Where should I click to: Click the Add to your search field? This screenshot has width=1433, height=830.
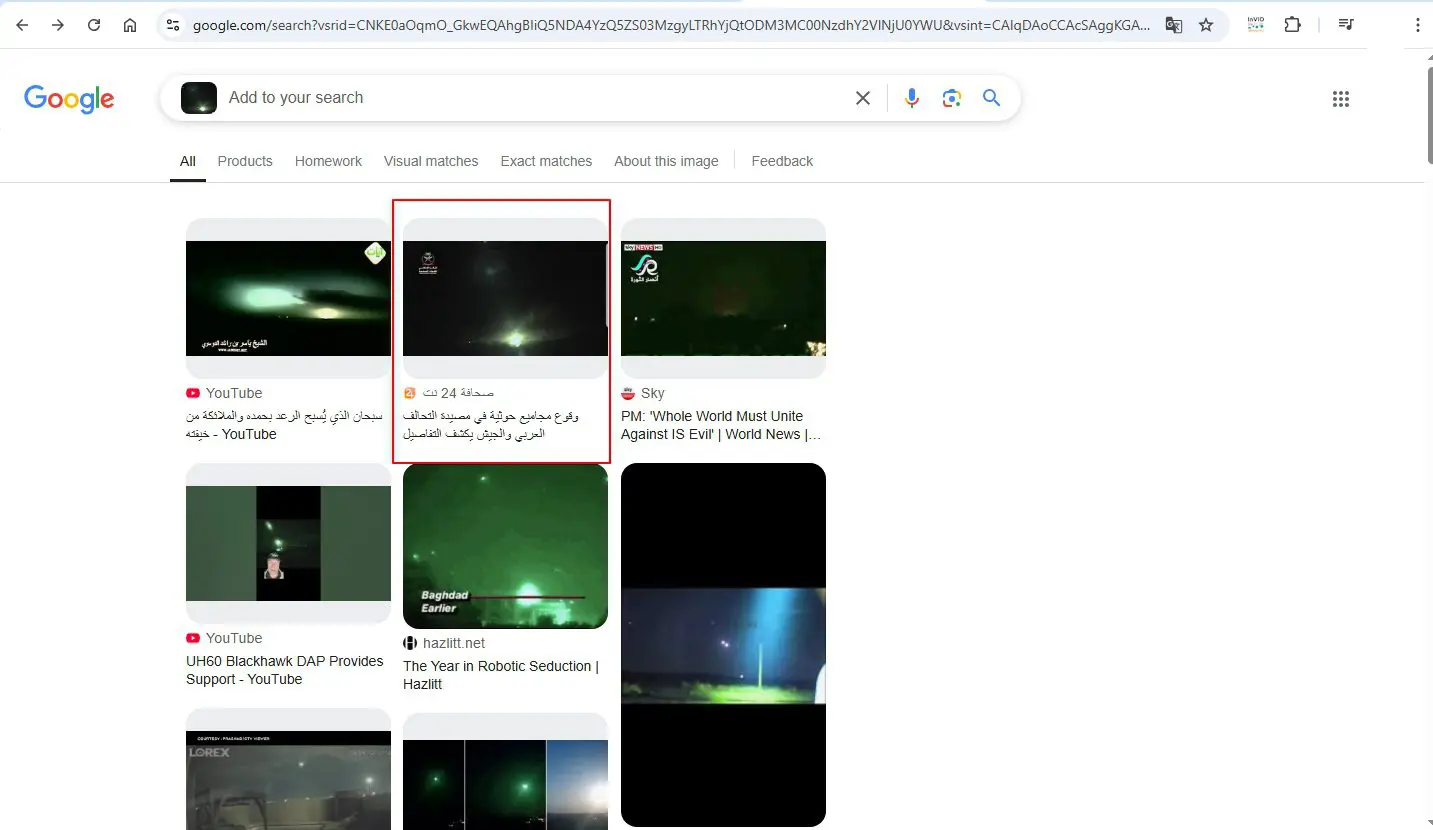[530, 98]
